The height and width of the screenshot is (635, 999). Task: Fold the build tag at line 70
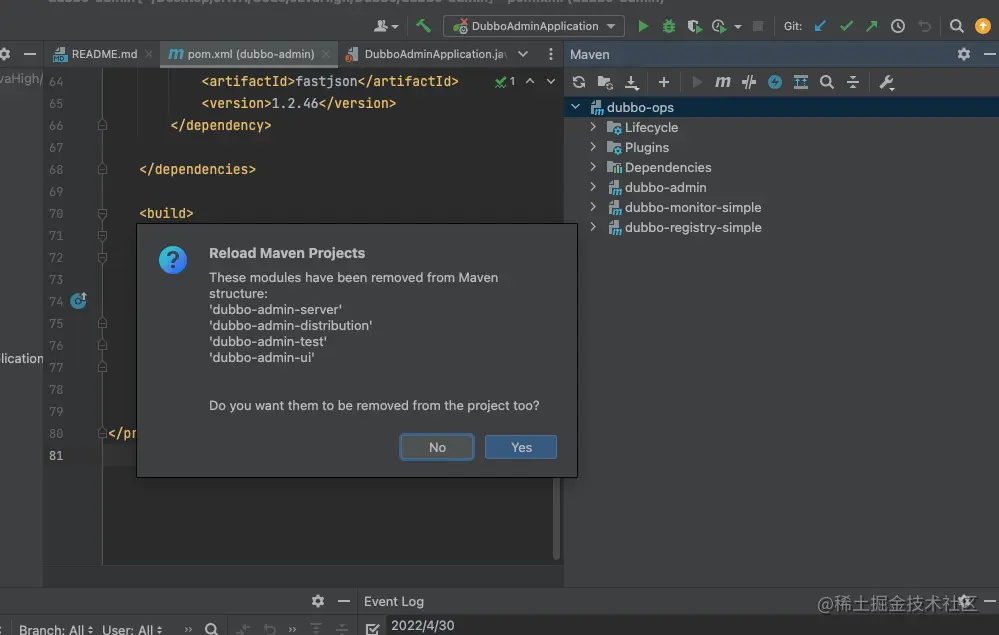pos(102,213)
